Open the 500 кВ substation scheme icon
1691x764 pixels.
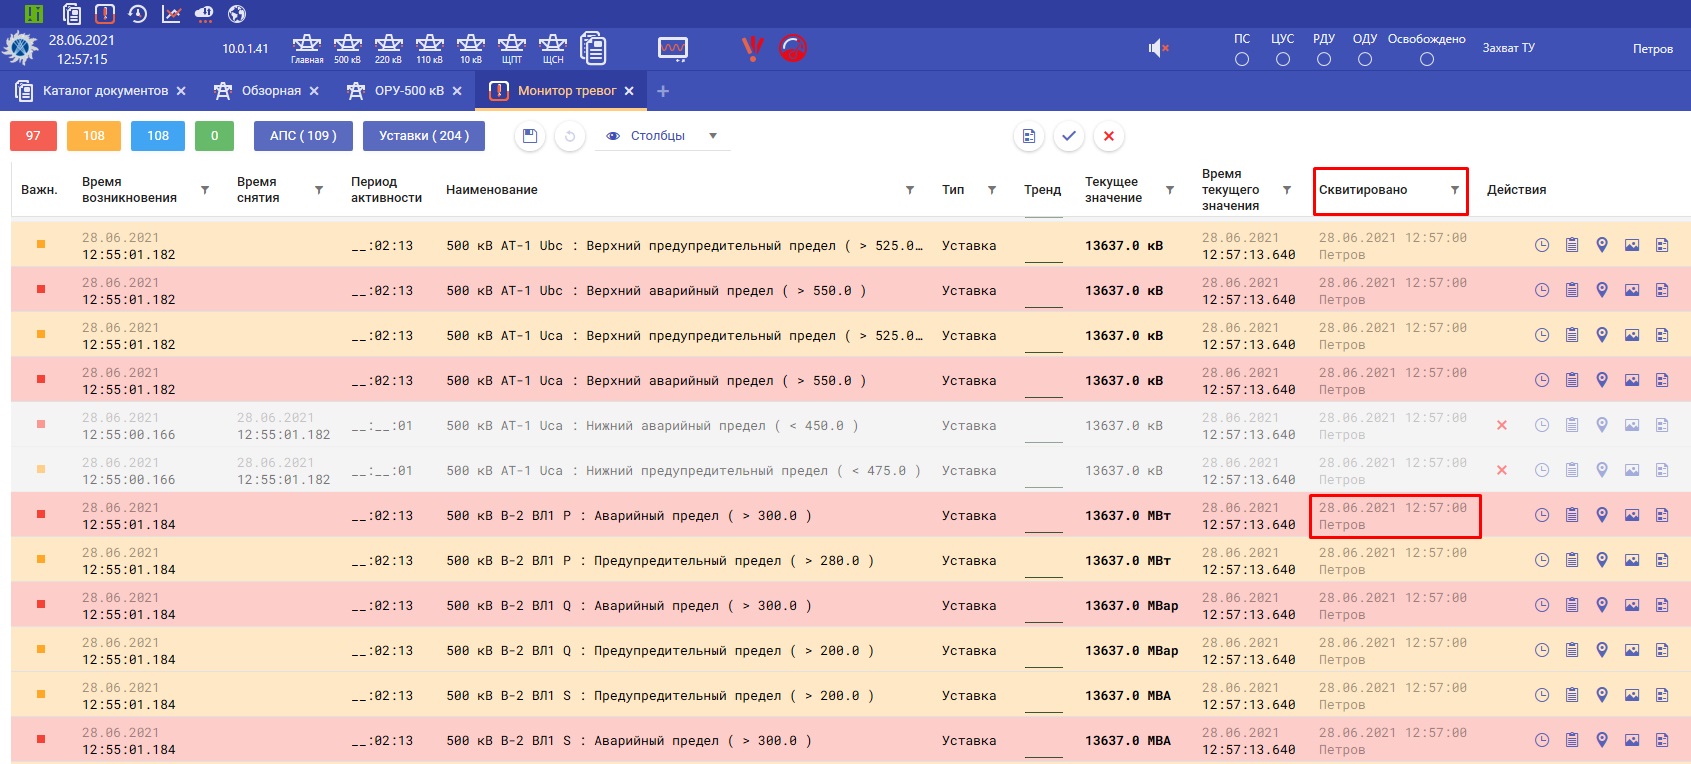pyautogui.click(x=347, y=47)
